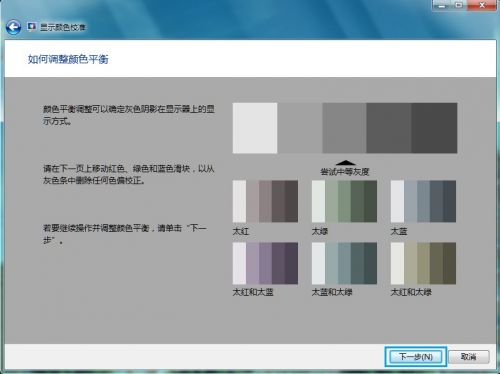The height and width of the screenshot is (374, 500).
Task: Click the window's maximize button
Action: point(460,5)
